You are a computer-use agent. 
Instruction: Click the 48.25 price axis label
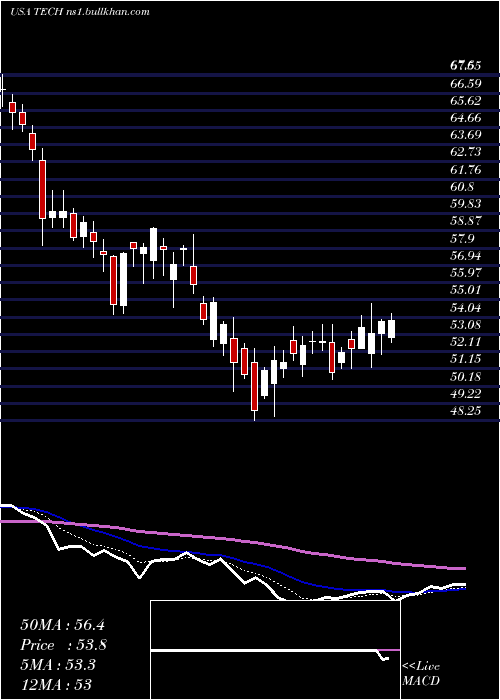466,410
